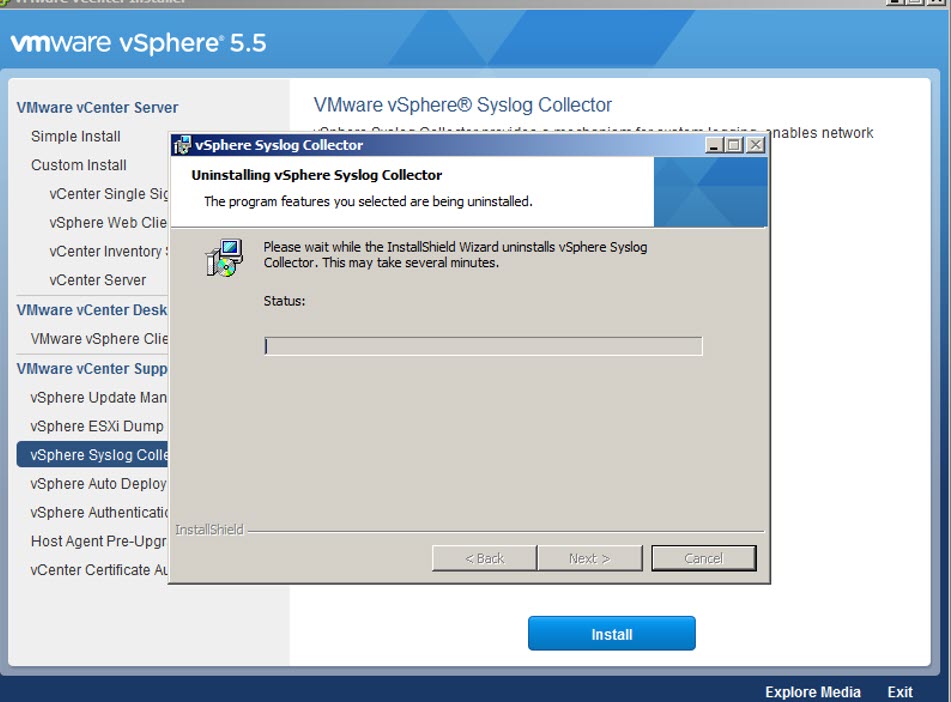Click the Exit link at bottom
The image size is (951, 702).
click(x=899, y=692)
